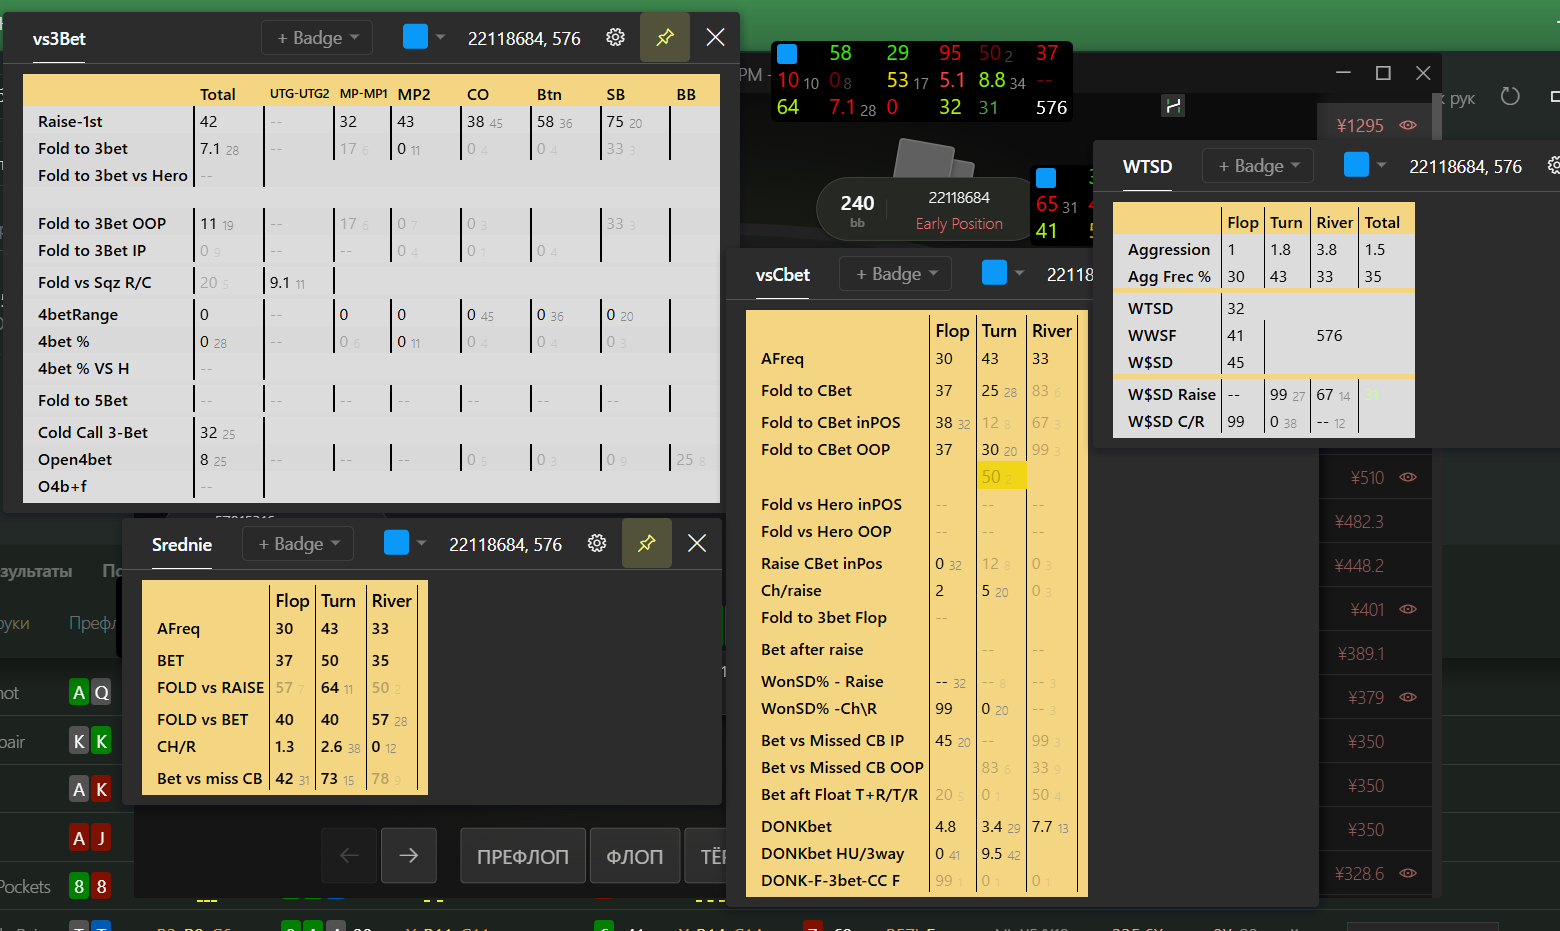
Task: Open settings gear in Srednie popup
Action: 597,543
